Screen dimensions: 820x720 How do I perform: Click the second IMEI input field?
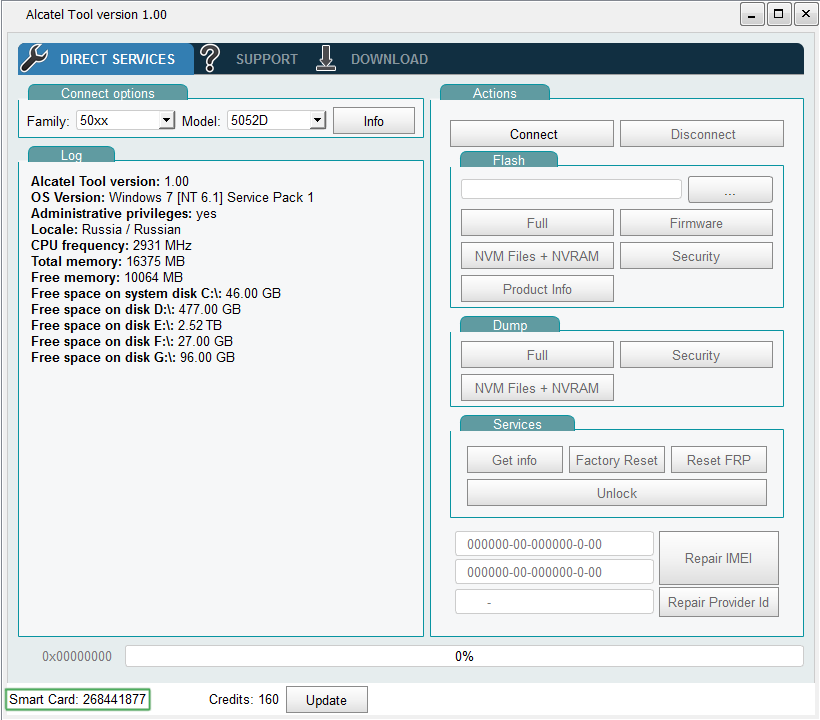coord(554,572)
